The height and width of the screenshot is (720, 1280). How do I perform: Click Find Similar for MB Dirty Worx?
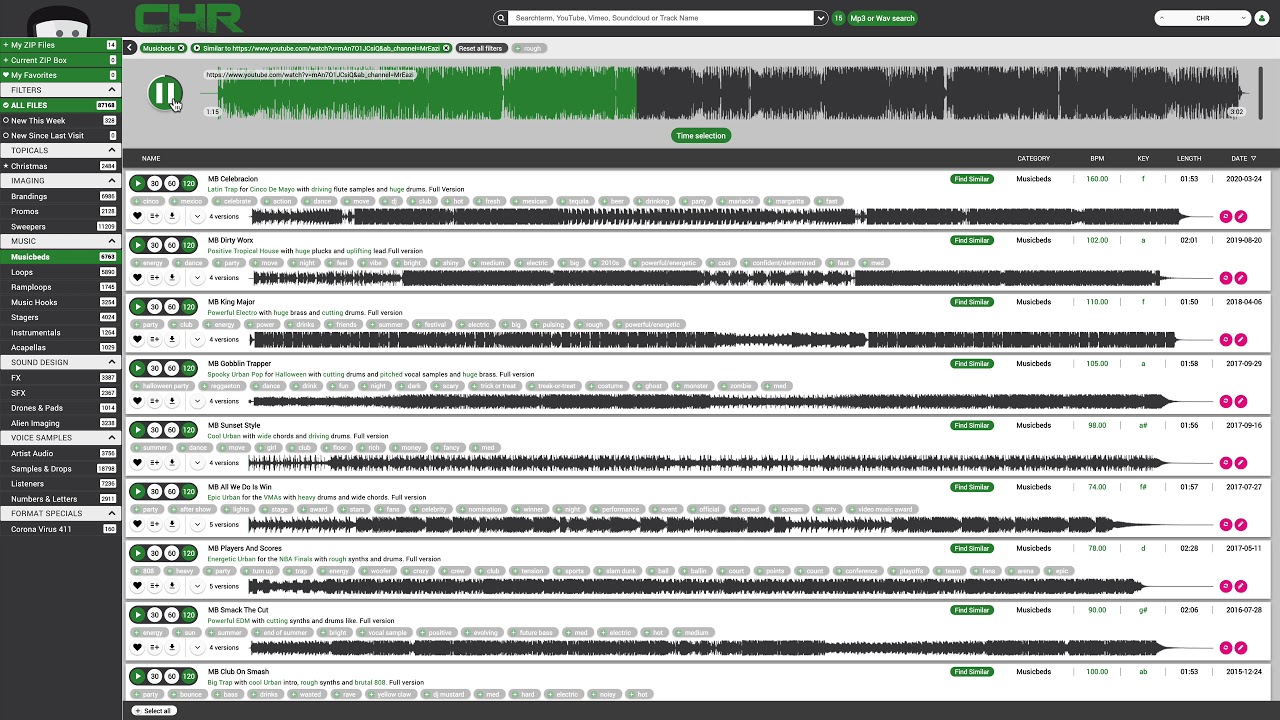pyautogui.click(x=971, y=240)
